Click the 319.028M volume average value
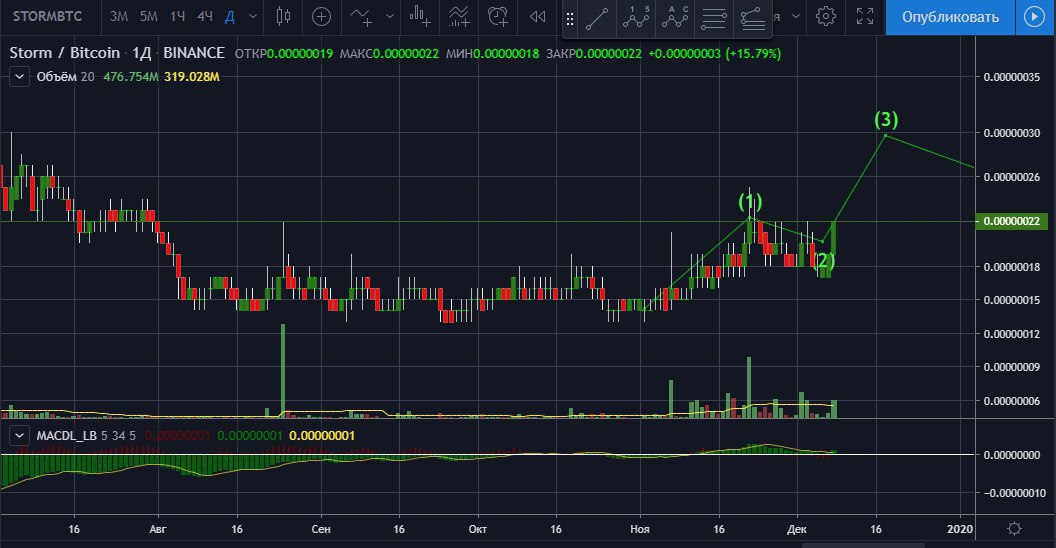 (x=192, y=77)
